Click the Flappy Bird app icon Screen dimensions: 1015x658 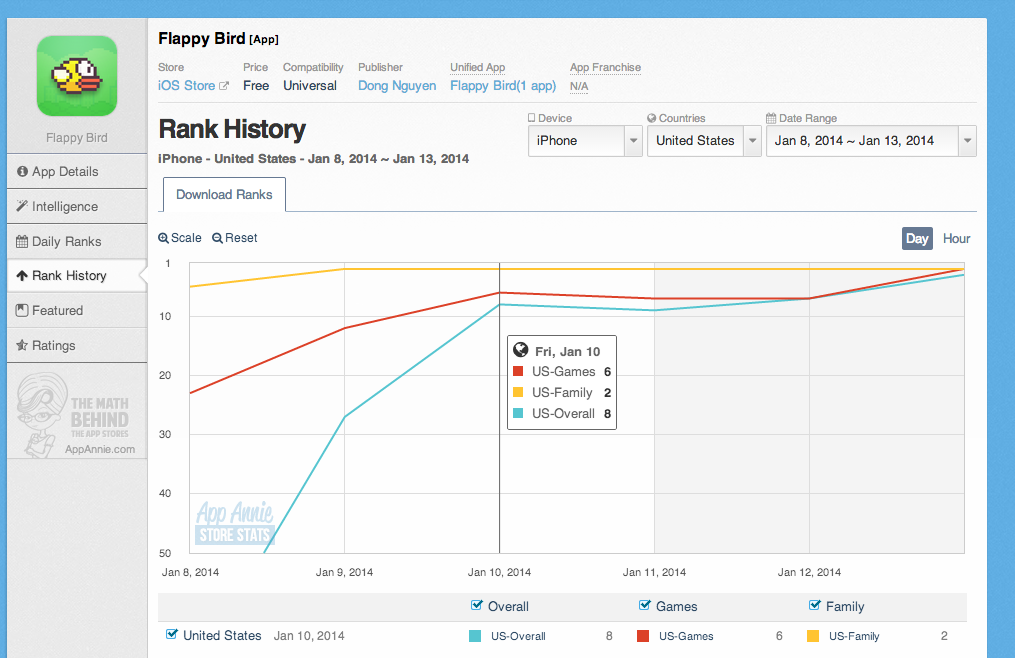(77, 76)
